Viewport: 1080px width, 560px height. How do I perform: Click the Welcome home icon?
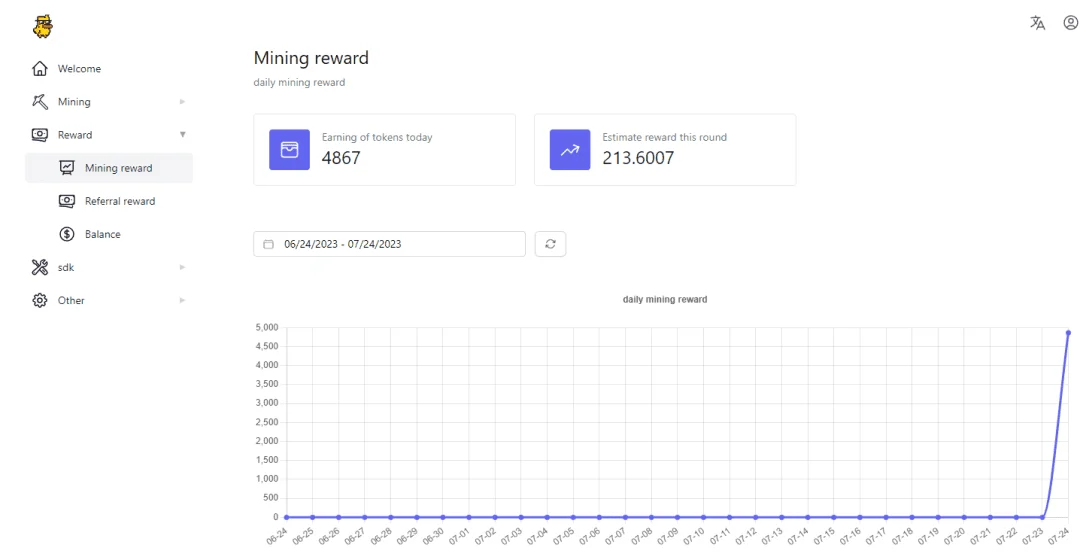point(40,68)
